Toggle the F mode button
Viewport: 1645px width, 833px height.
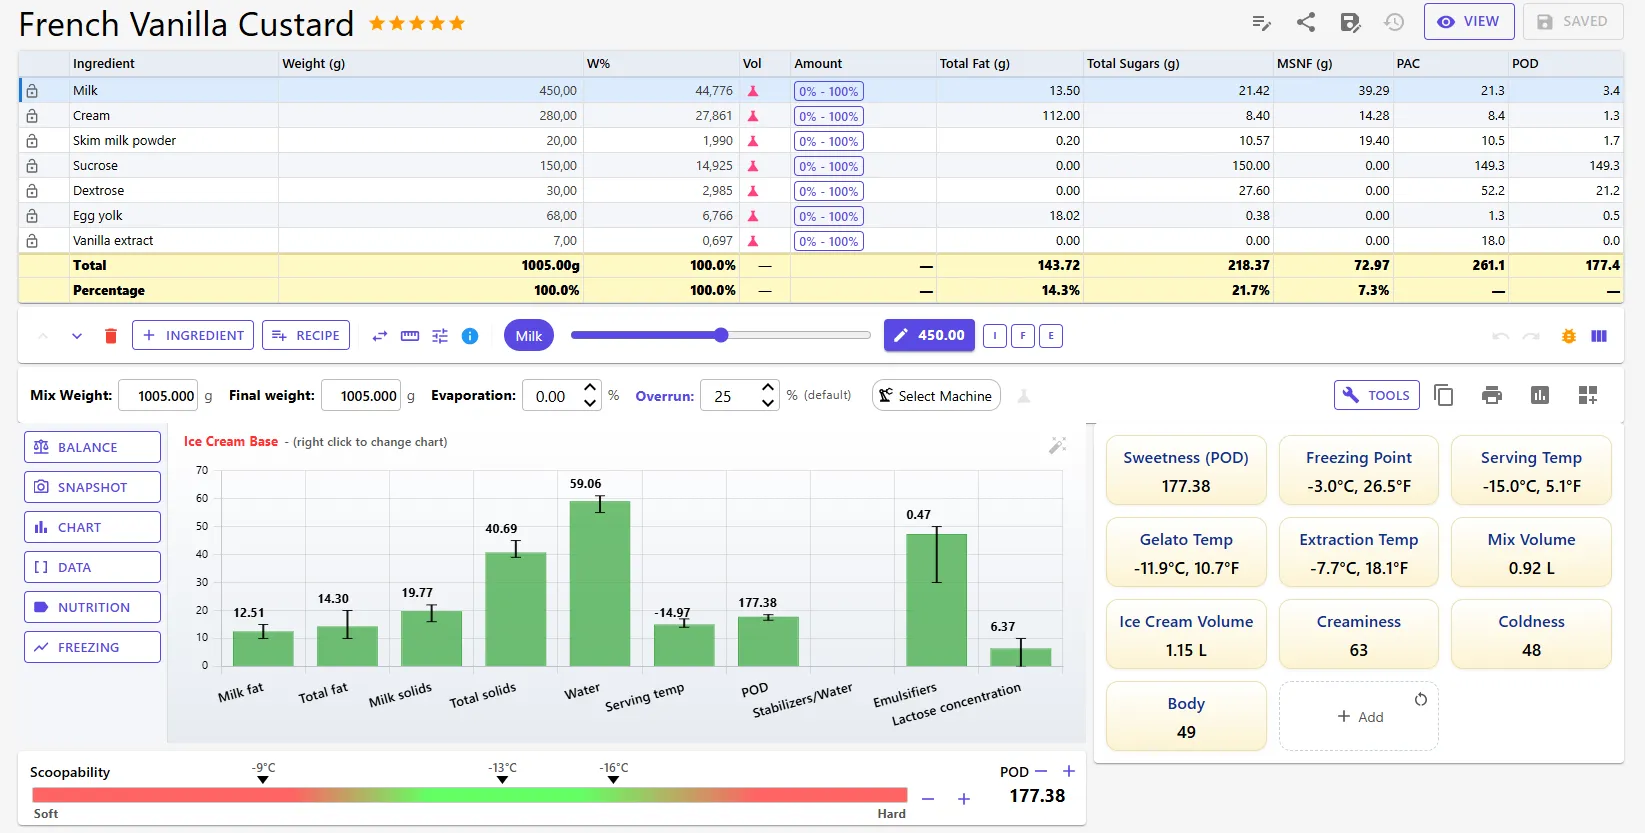click(x=1023, y=336)
